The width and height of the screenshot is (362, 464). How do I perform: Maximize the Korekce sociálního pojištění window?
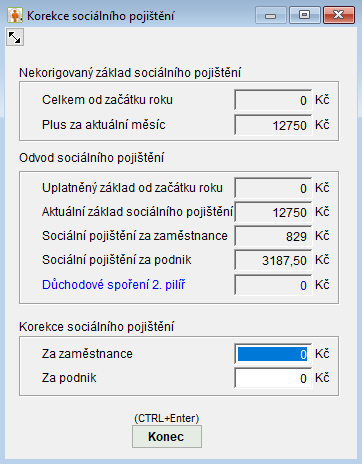tap(304, 15)
